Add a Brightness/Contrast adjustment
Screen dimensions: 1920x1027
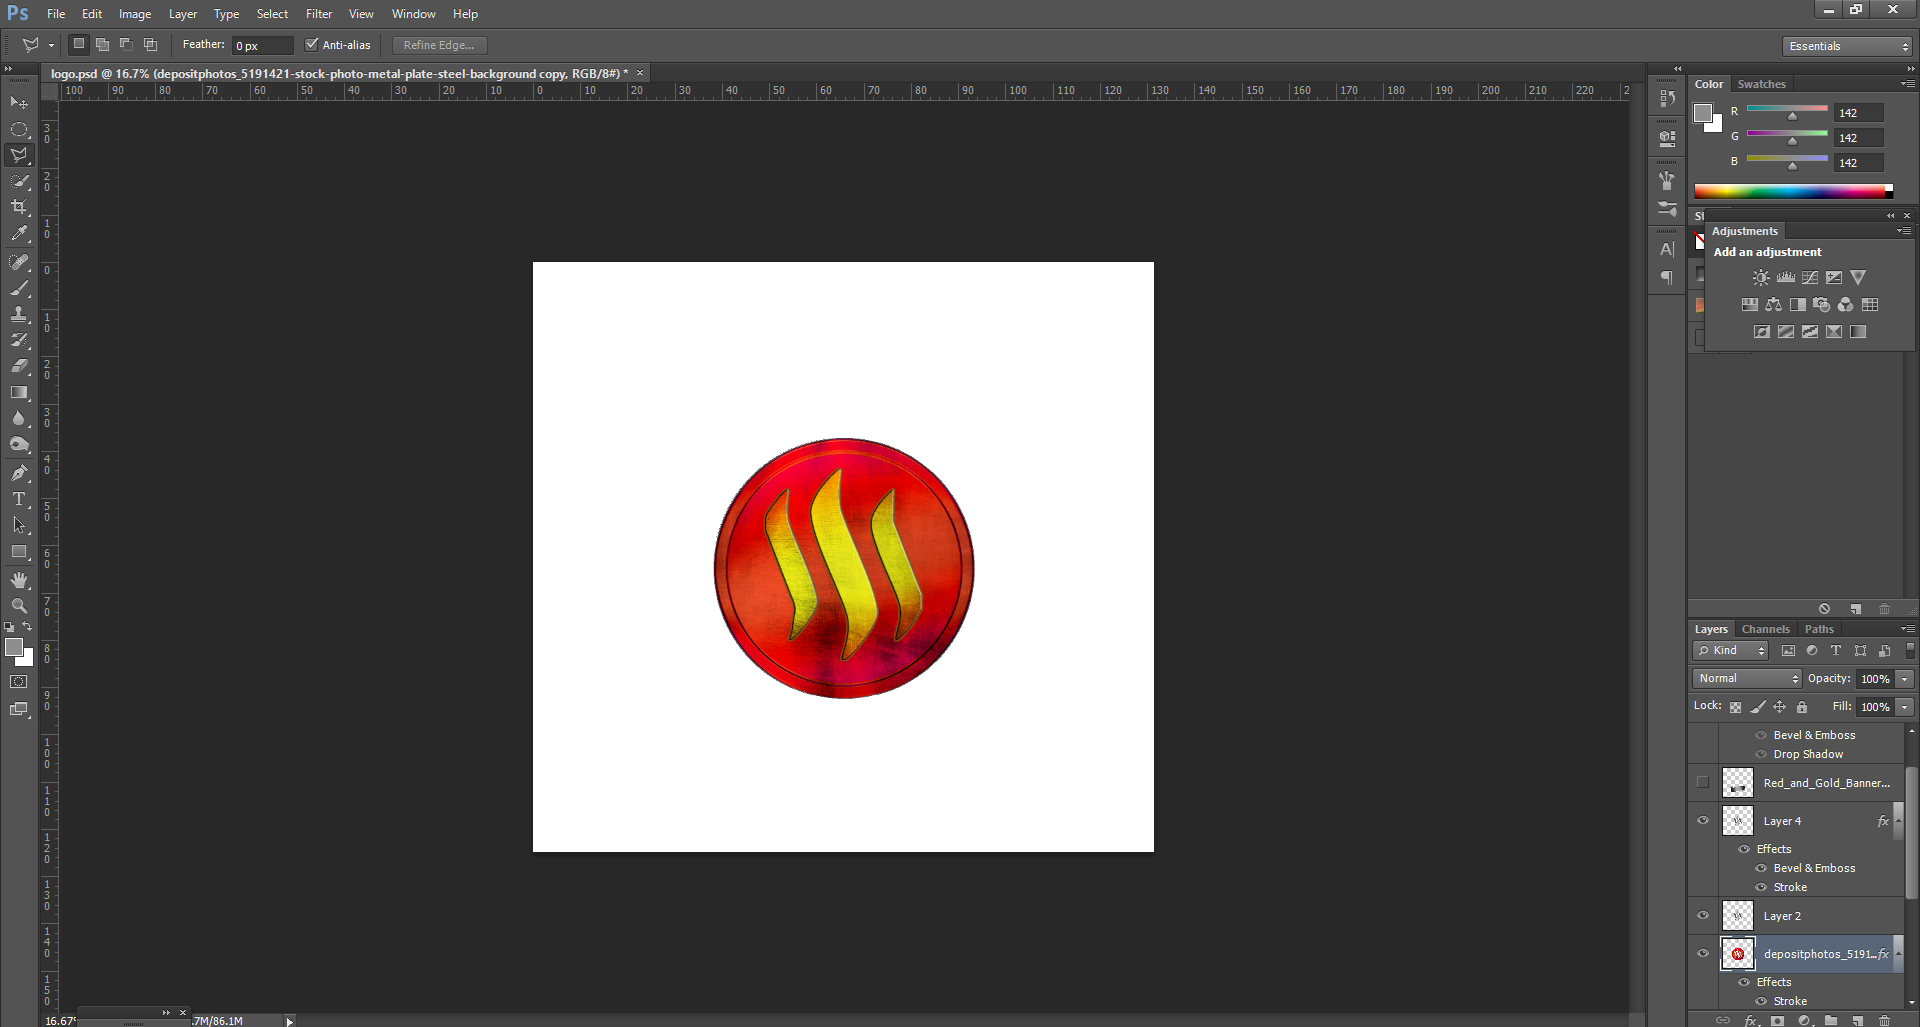[x=1761, y=278]
